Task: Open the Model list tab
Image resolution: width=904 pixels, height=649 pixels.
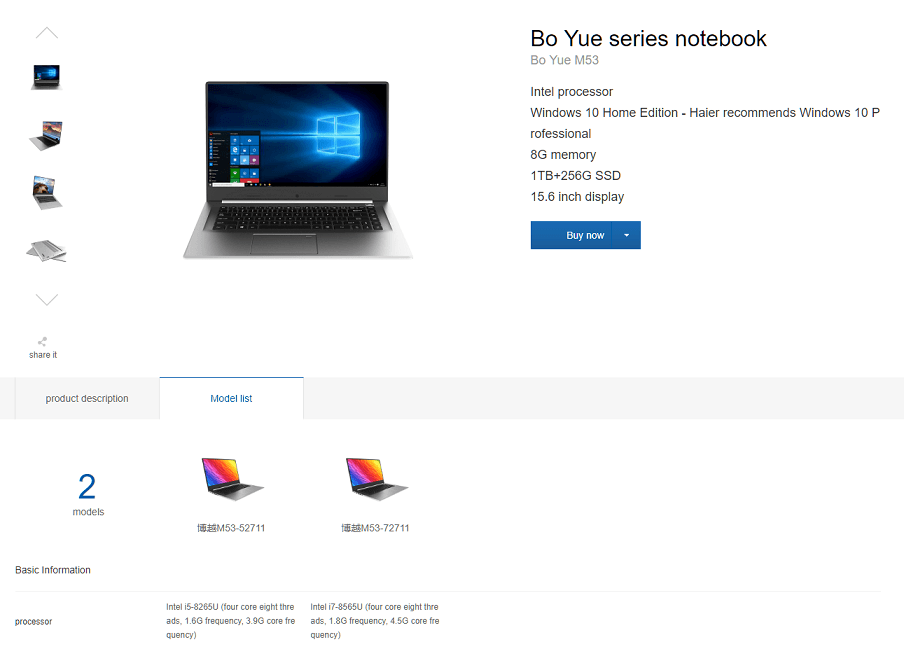Action: 231,398
